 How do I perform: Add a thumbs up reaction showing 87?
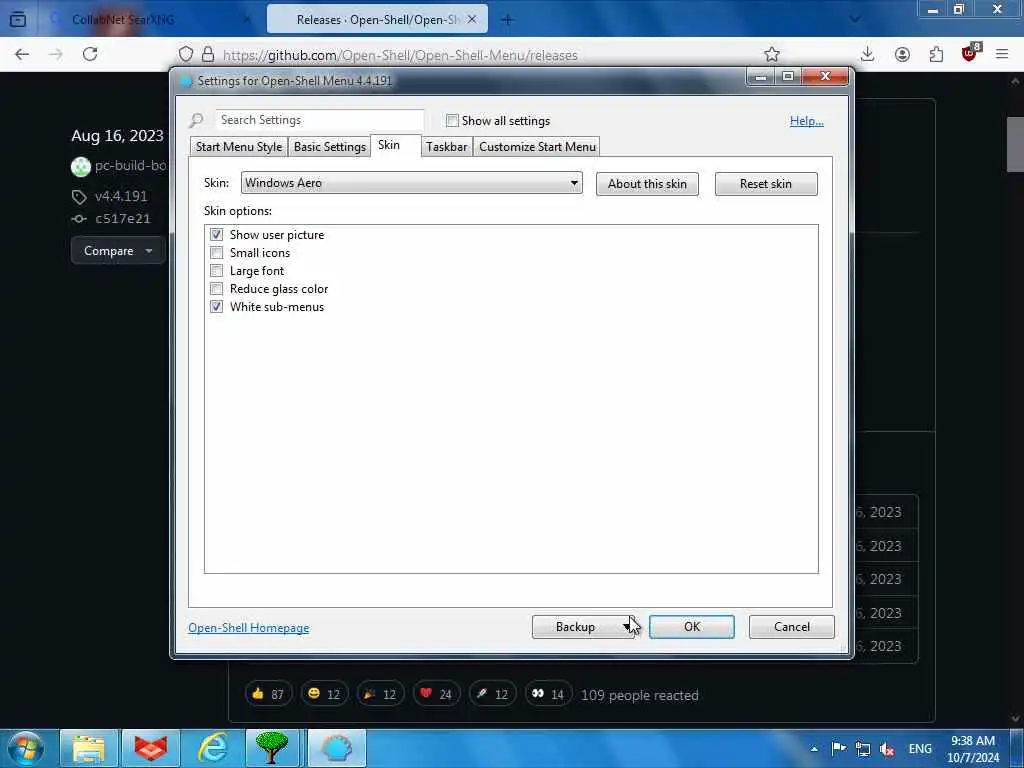(268, 694)
